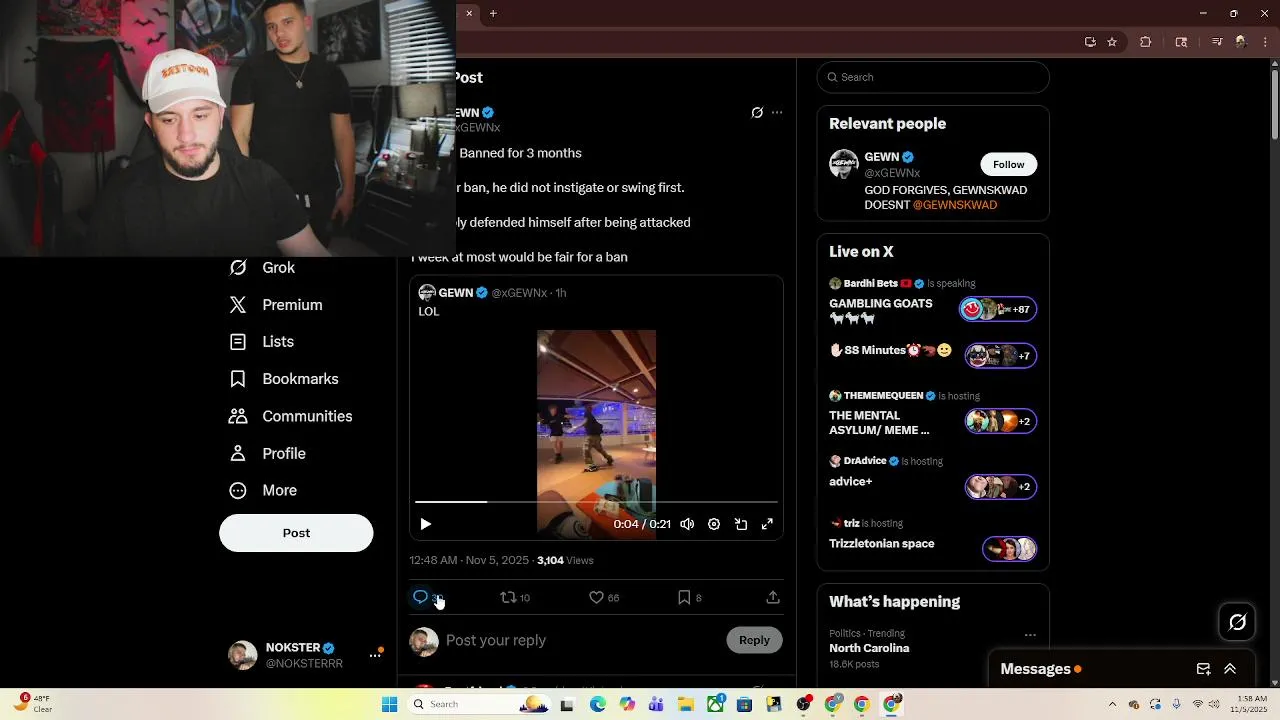
Task: Open Microsoft Edge from taskbar
Action: coord(597,704)
